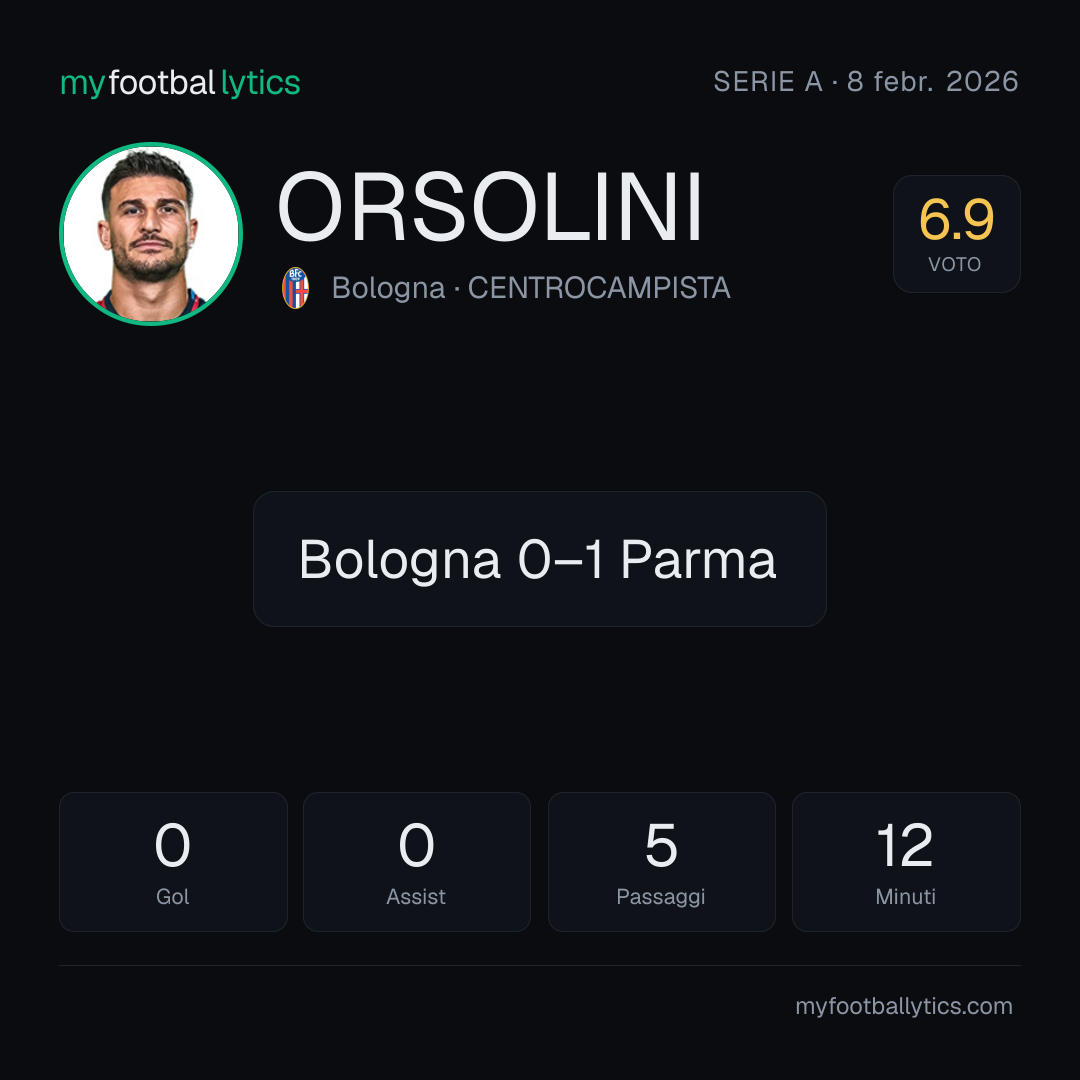The height and width of the screenshot is (1080, 1080).
Task: Click the Gol stat tile
Action: (173, 862)
